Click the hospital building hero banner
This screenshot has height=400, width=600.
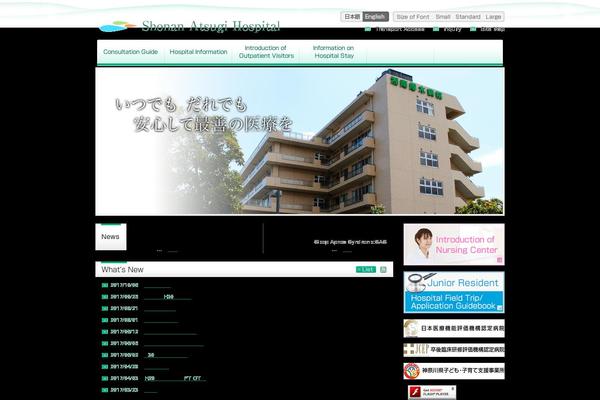click(300, 141)
